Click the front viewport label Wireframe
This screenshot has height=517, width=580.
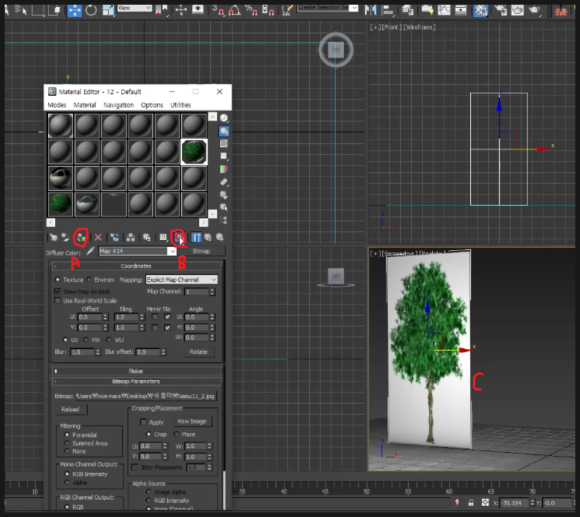point(419,27)
